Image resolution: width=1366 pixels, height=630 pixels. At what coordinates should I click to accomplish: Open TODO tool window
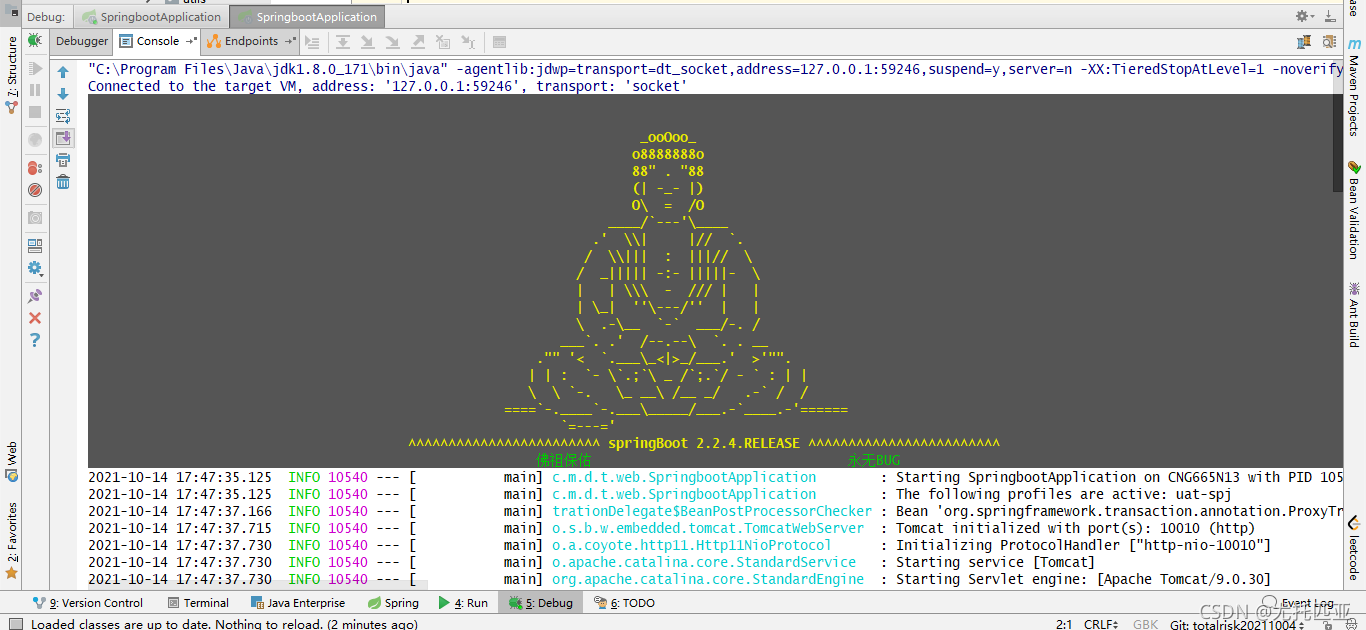(x=625, y=603)
